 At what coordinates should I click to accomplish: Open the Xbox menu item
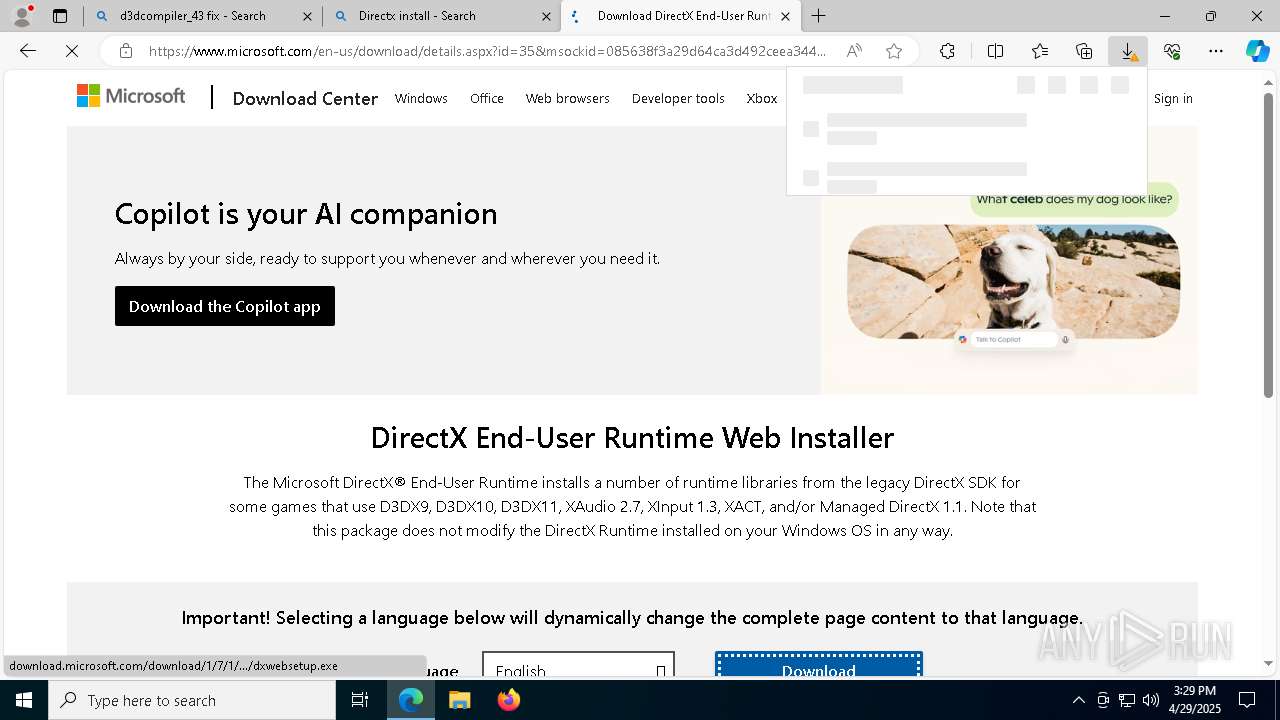(x=762, y=98)
